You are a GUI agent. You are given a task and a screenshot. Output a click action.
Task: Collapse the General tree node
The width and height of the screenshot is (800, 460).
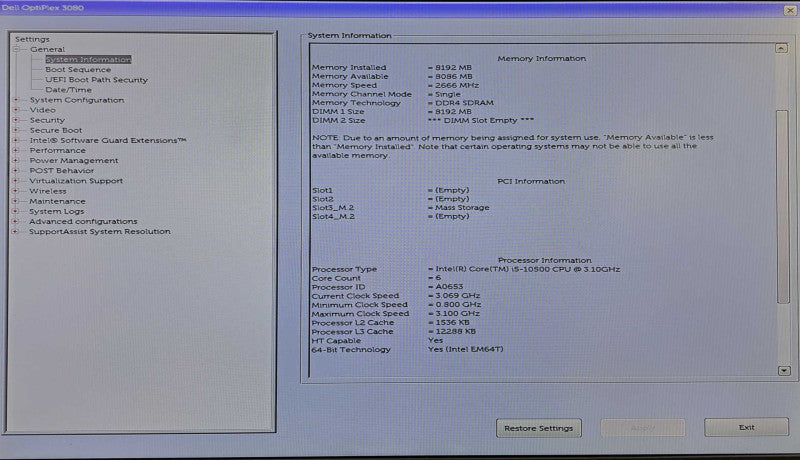16,49
